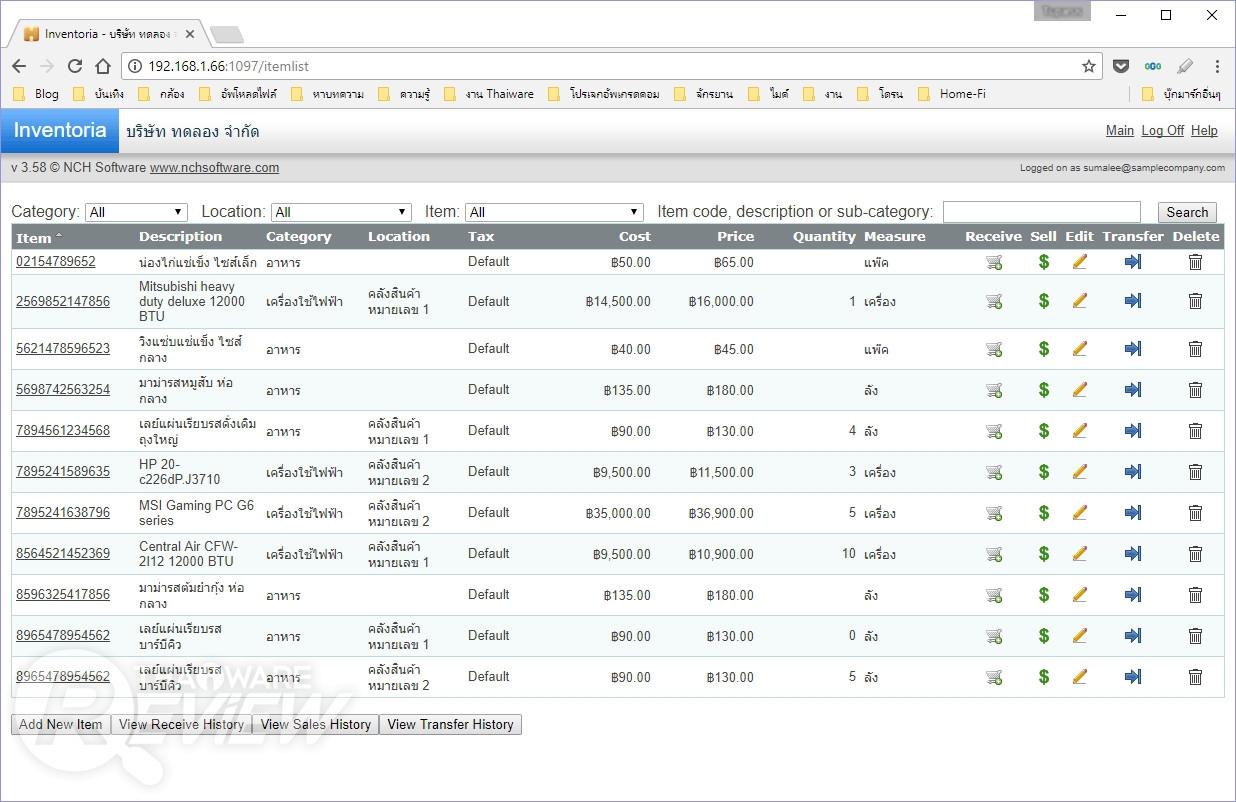
Task: Open the Main menu link
Action: tap(1119, 131)
